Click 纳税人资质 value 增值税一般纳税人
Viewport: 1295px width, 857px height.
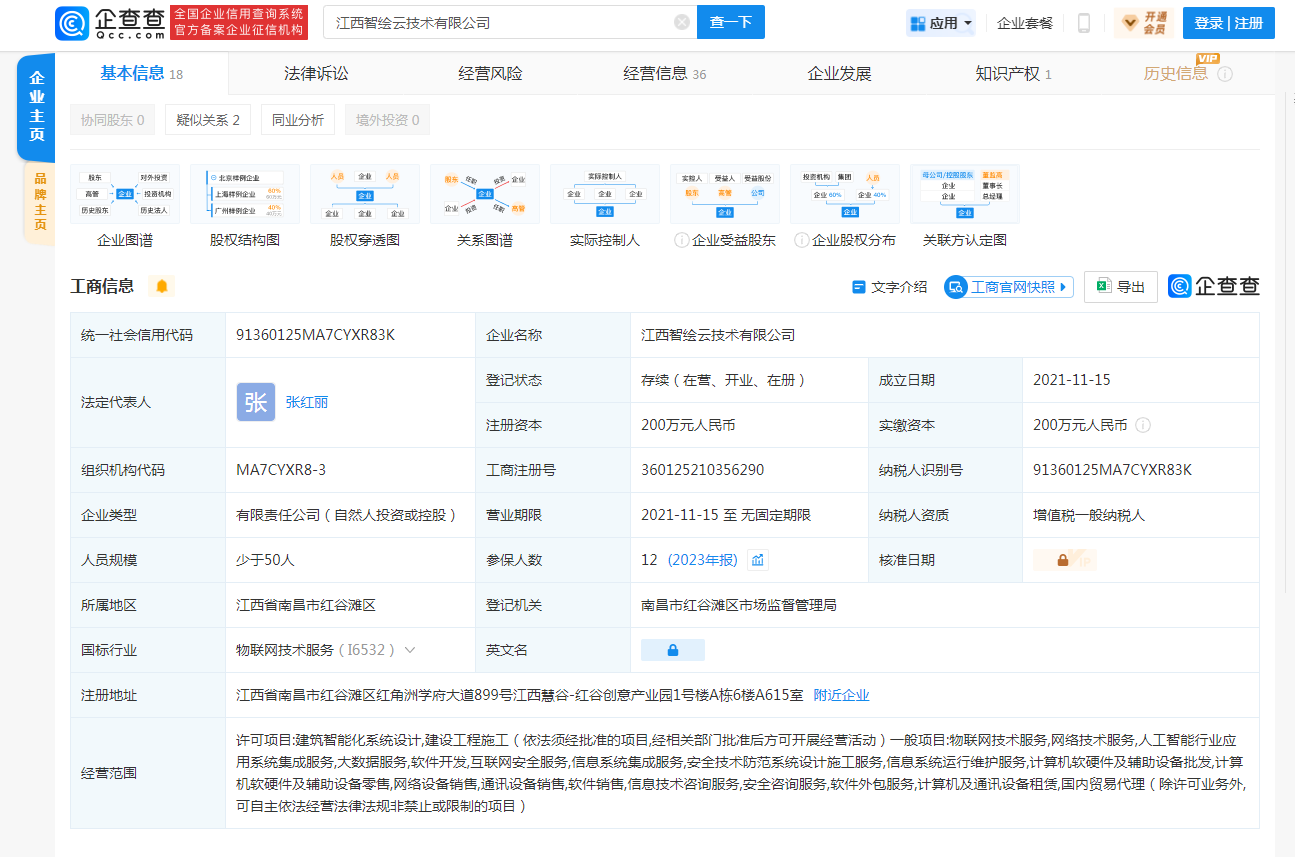[1089, 515]
